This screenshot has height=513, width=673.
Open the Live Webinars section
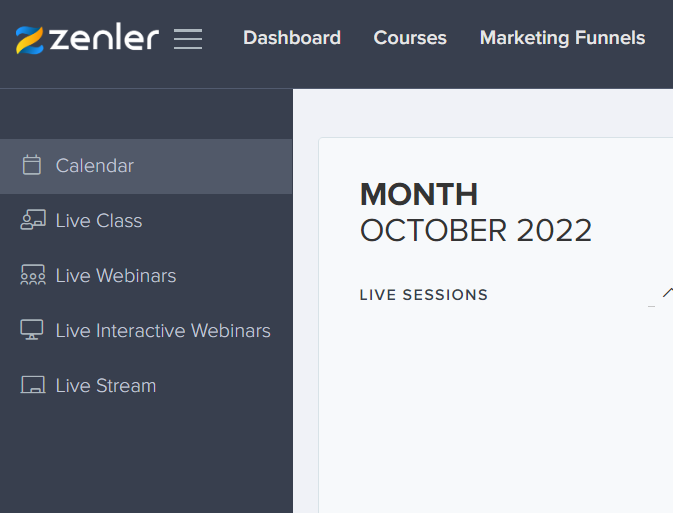pyautogui.click(x=146, y=276)
